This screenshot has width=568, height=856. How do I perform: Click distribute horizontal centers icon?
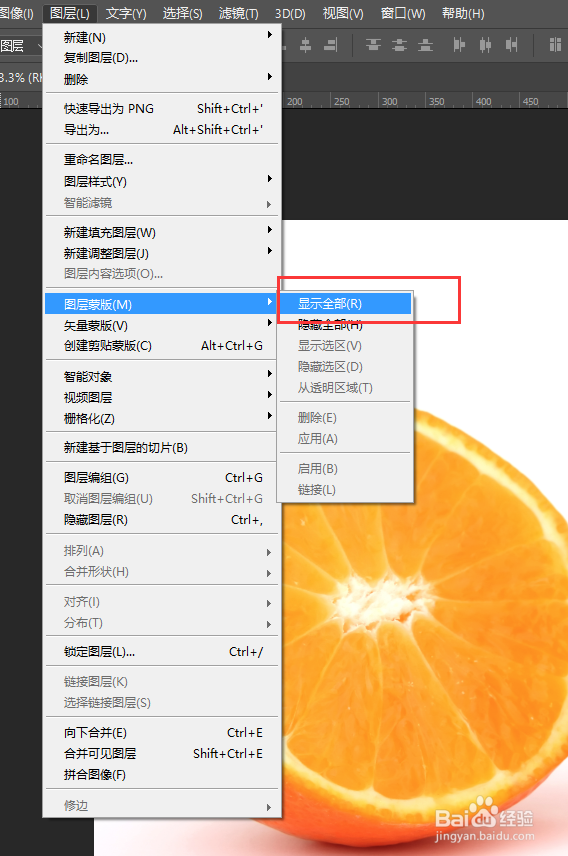pos(485,45)
